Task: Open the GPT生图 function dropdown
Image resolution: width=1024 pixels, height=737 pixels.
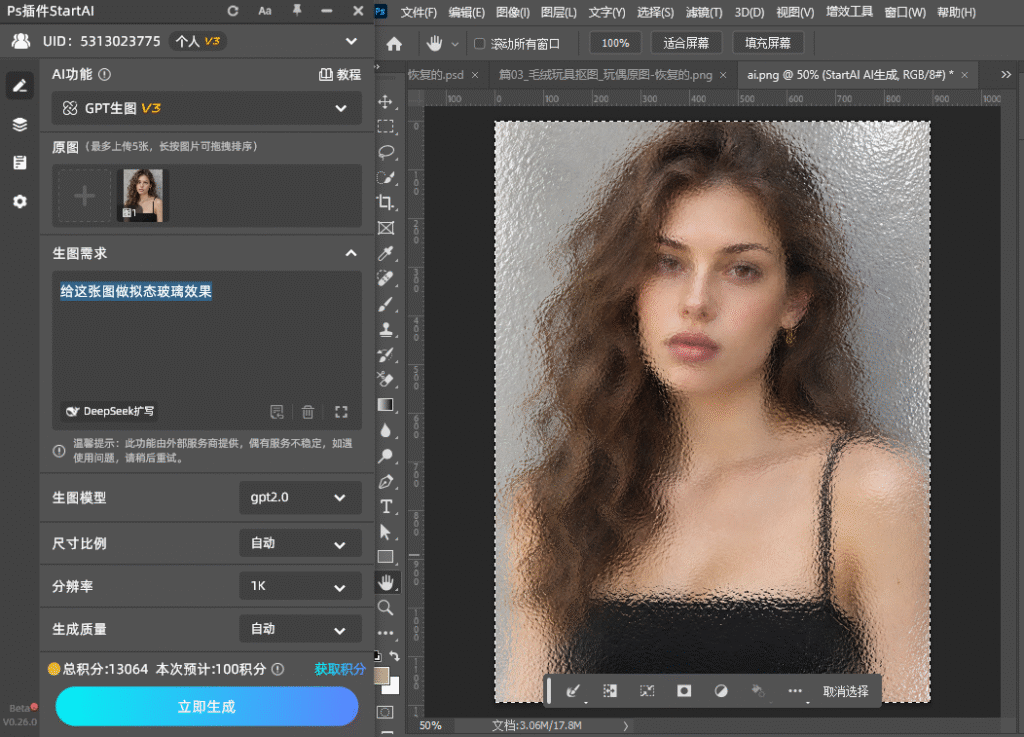Action: click(206, 108)
